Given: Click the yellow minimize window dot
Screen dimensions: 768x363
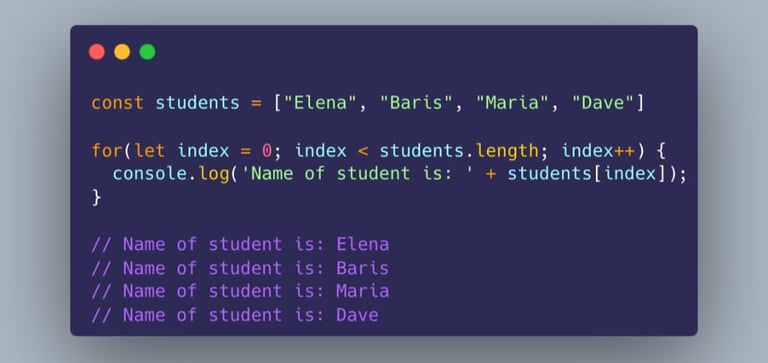Looking at the screenshot, I should (122, 52).
